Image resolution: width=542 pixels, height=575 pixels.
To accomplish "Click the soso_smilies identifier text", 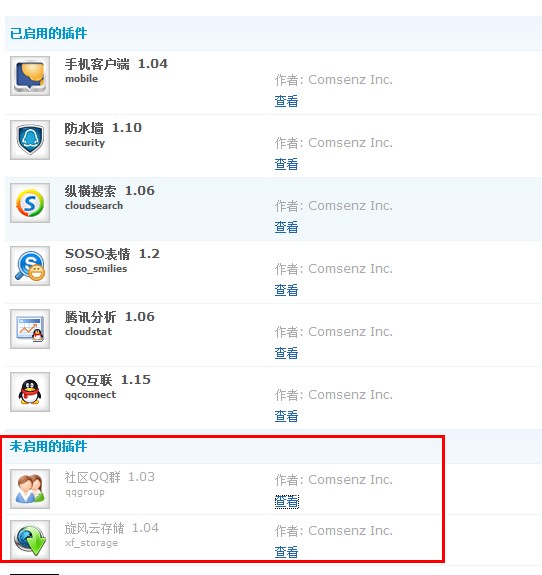I will [96, 269].
